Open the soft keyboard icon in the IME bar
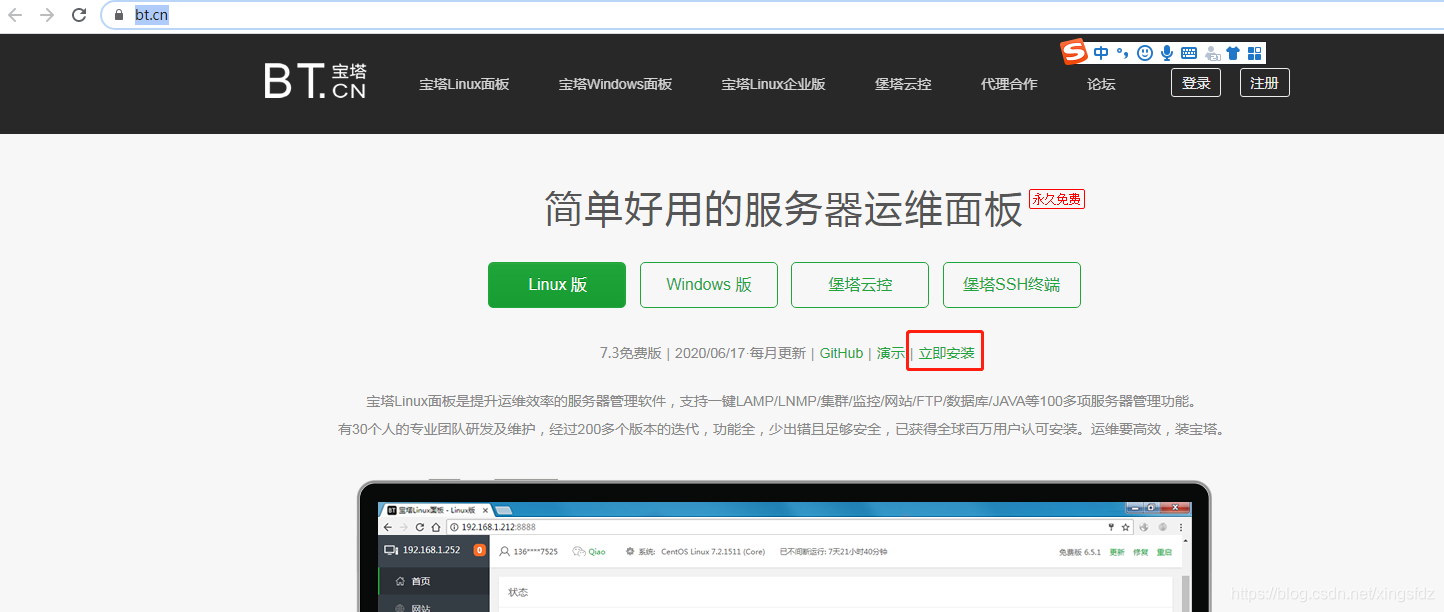This screenshot has height=612, width=1444. [x=1189, y=53]
